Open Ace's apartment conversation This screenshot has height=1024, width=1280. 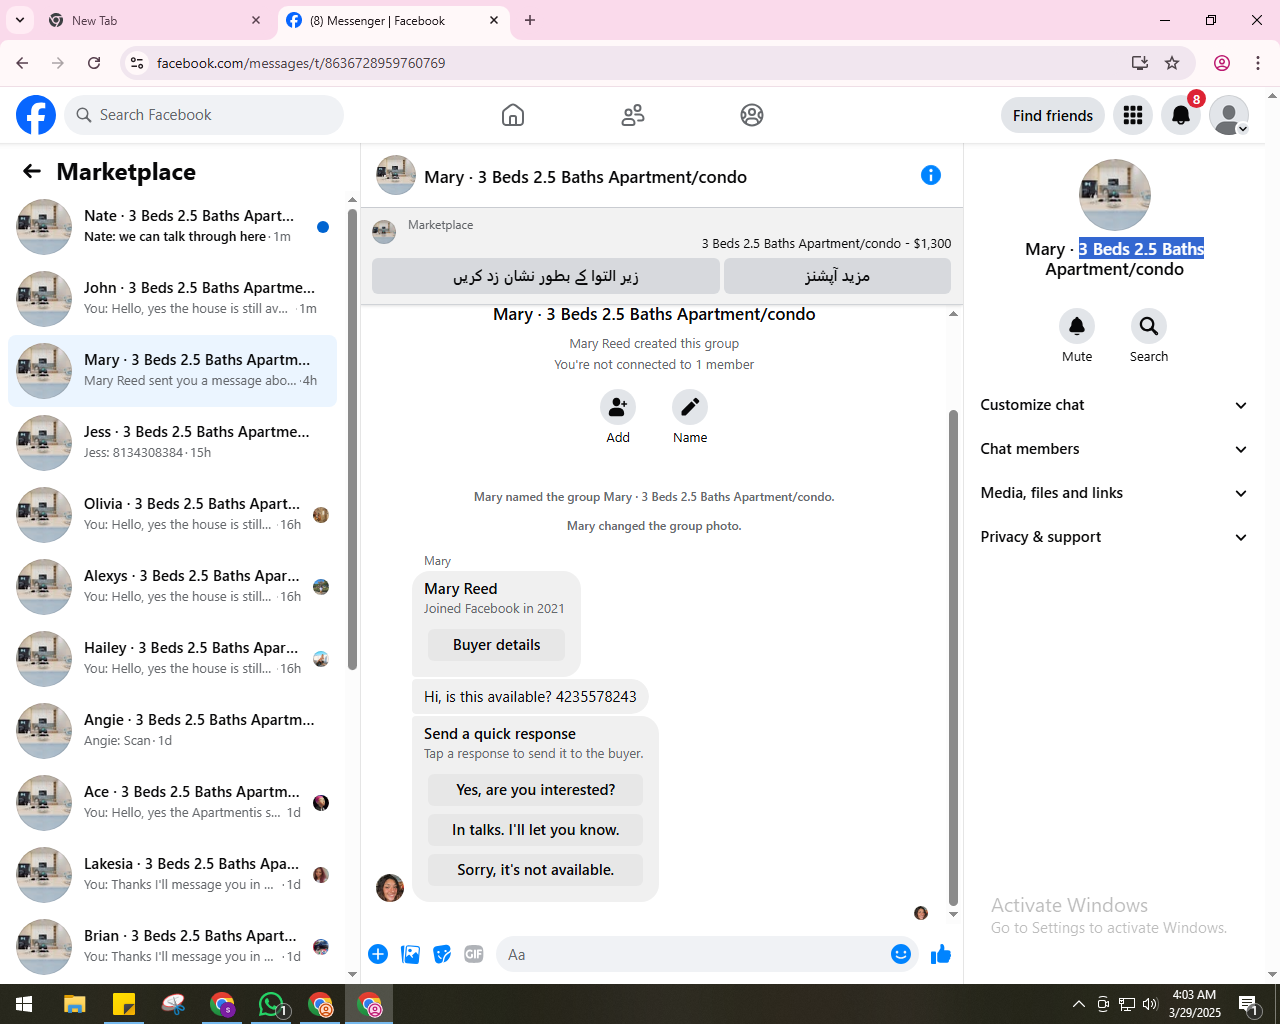tap(172, 803)
